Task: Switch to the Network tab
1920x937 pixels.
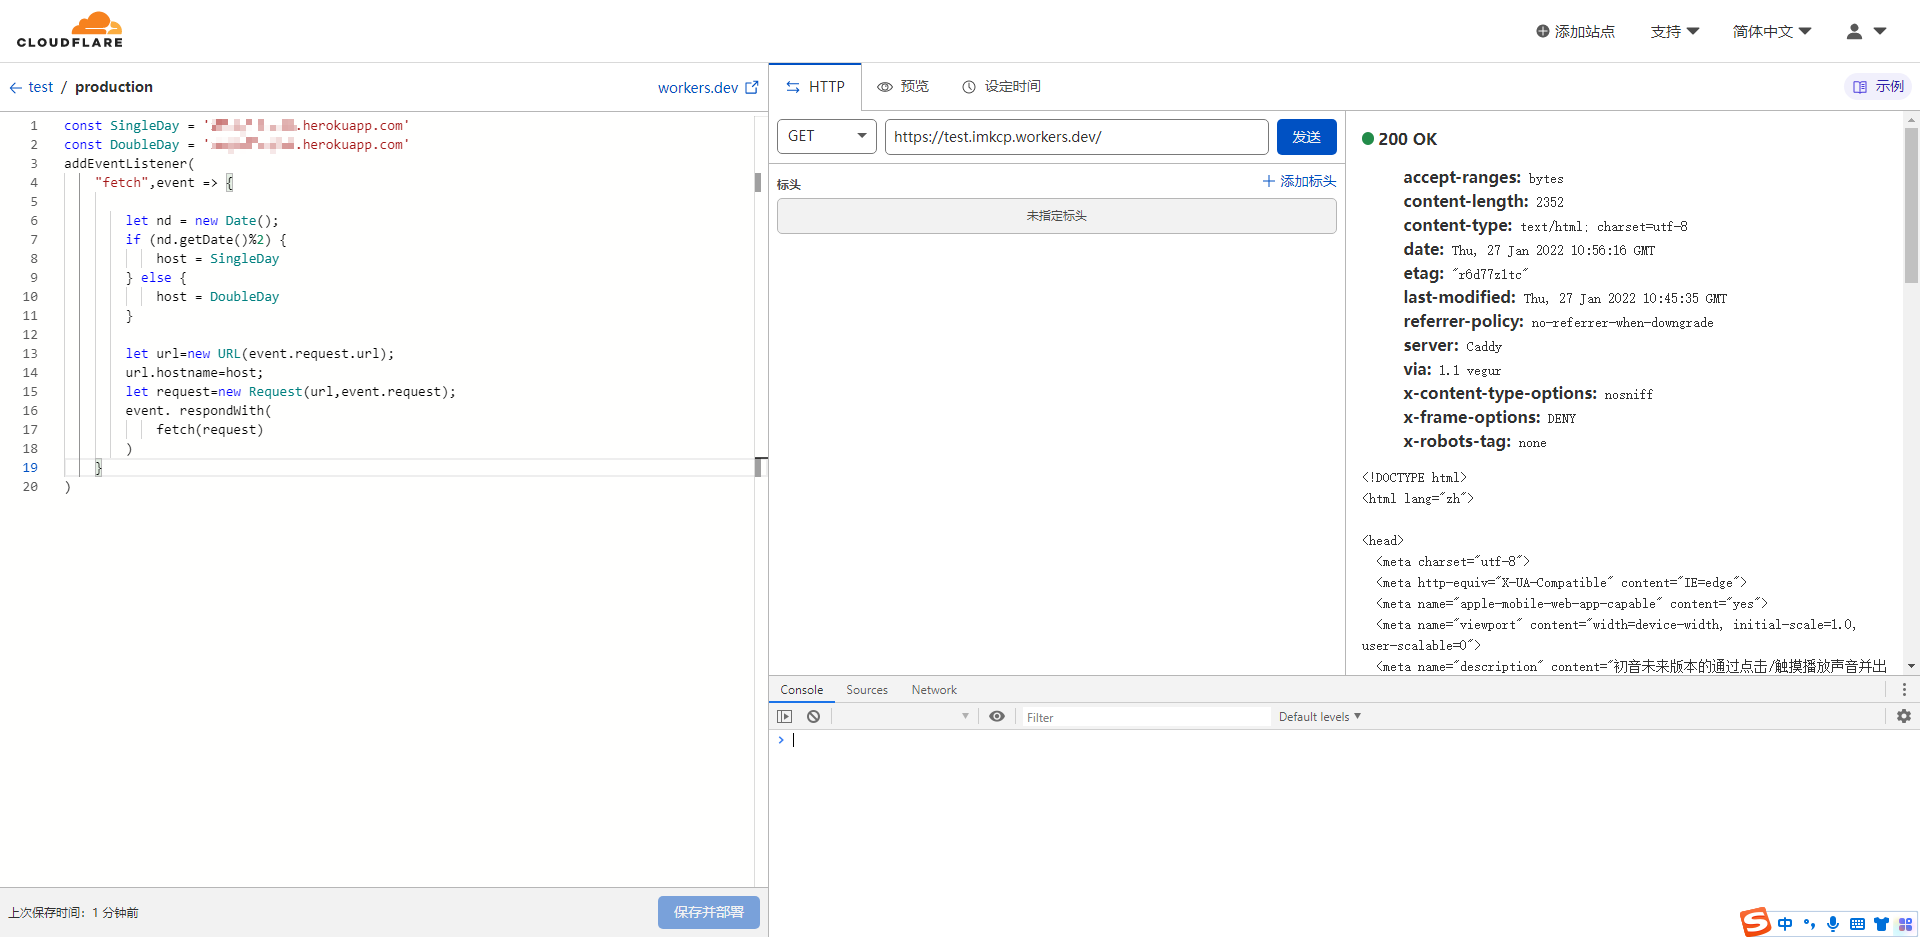Action: coord(934,690)
